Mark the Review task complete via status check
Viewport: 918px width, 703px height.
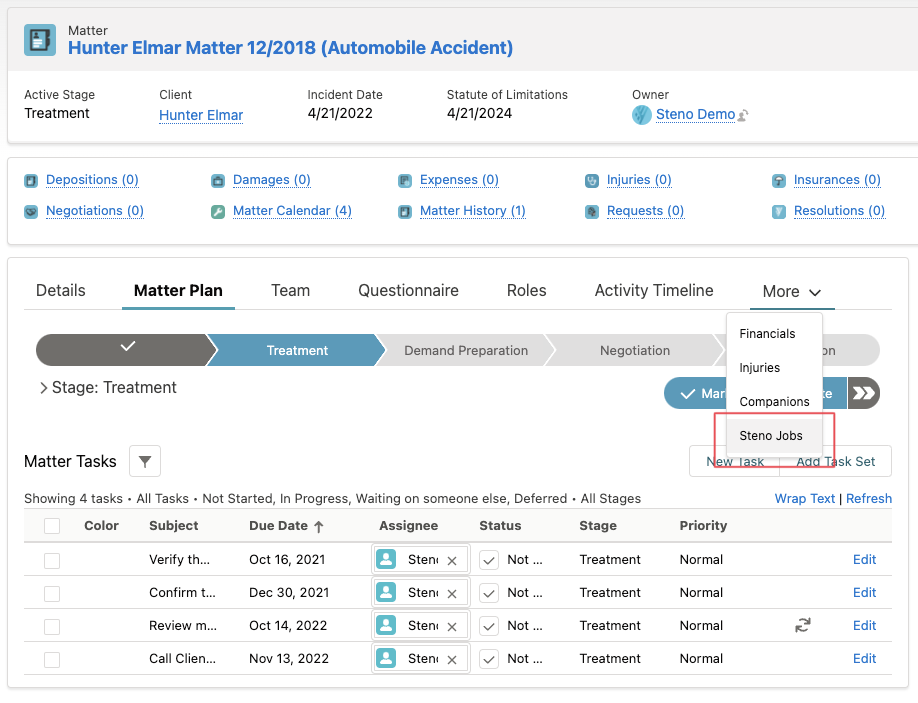(489, 626)
